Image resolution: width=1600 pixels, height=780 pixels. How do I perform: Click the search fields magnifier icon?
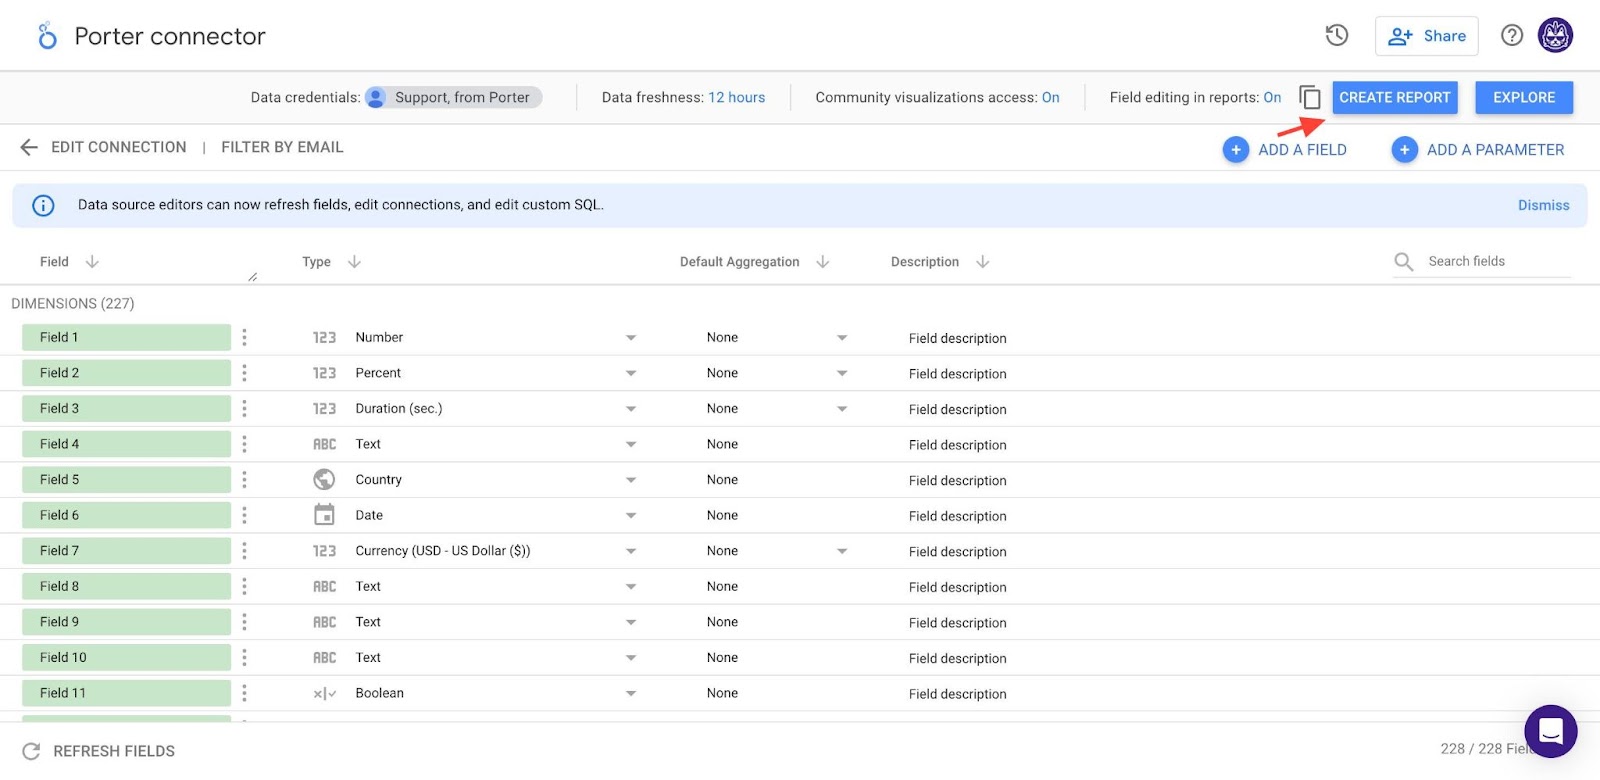(x=1404, y=262)
